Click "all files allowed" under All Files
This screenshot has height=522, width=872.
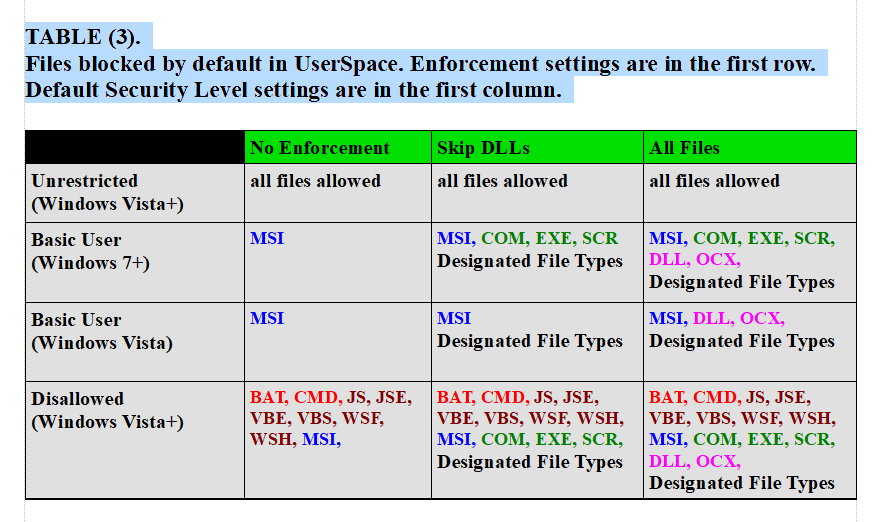coord(714,181)
